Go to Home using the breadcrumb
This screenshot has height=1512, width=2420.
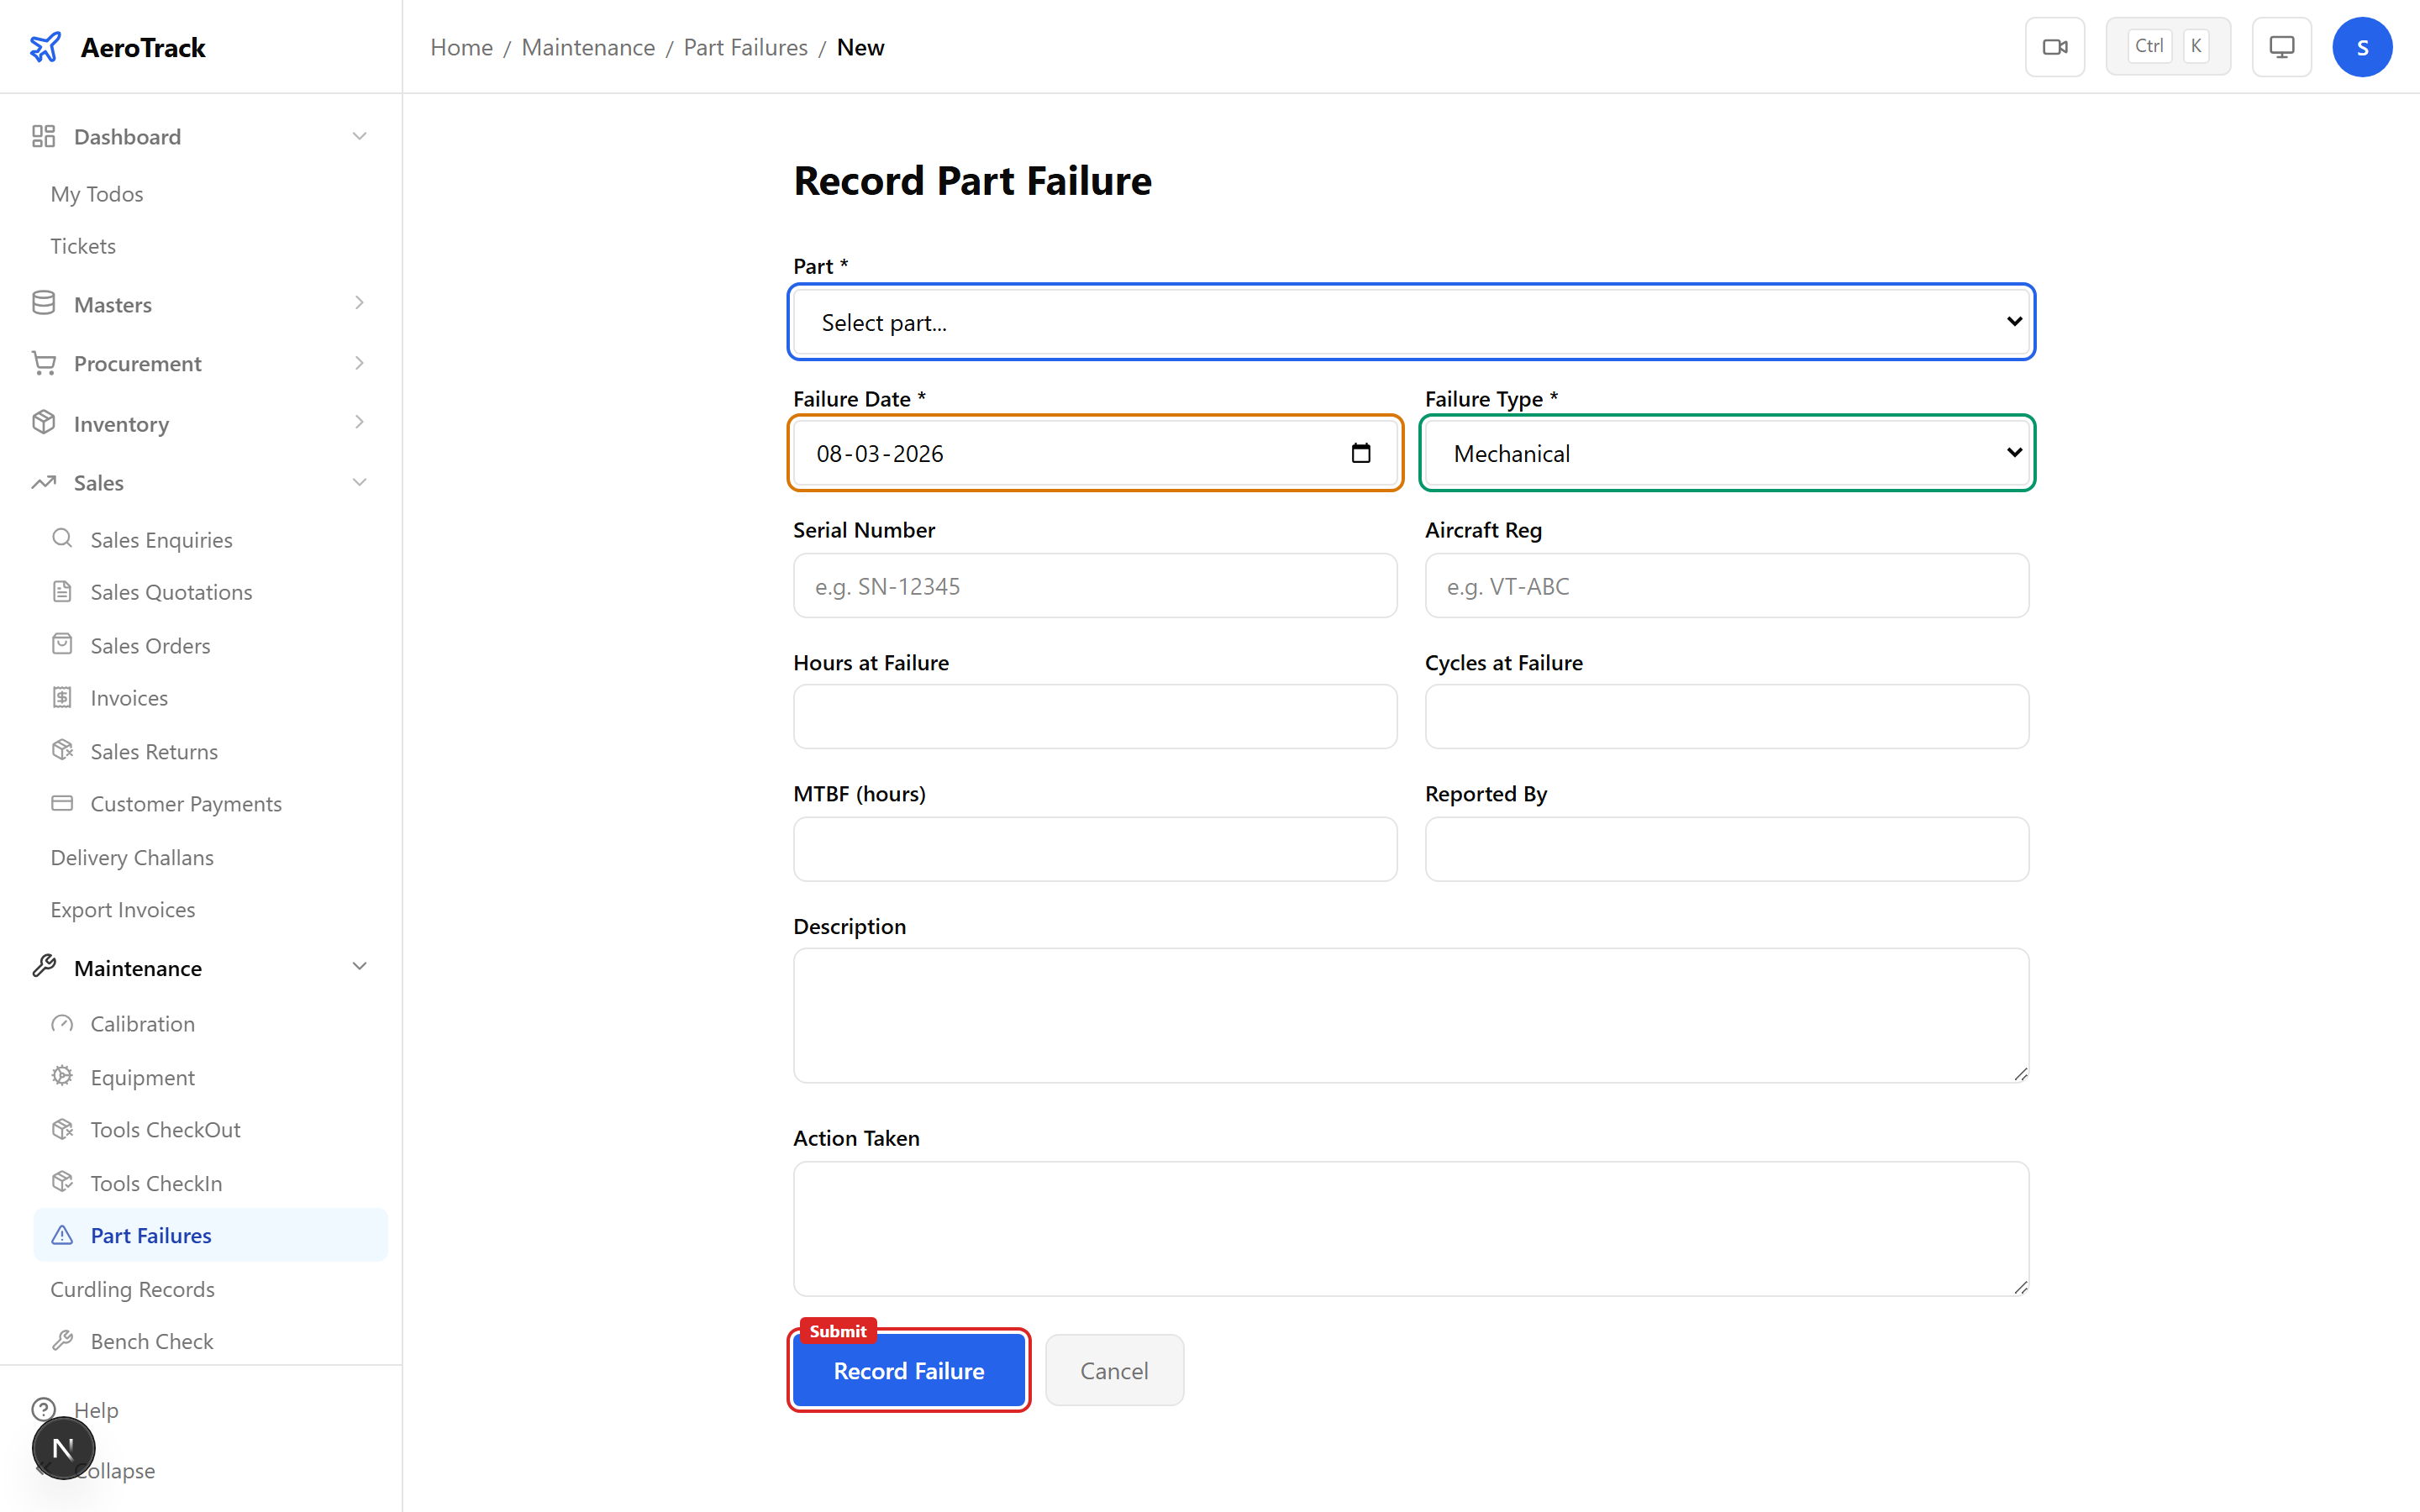pyautogui.click(x=461, y=47)
